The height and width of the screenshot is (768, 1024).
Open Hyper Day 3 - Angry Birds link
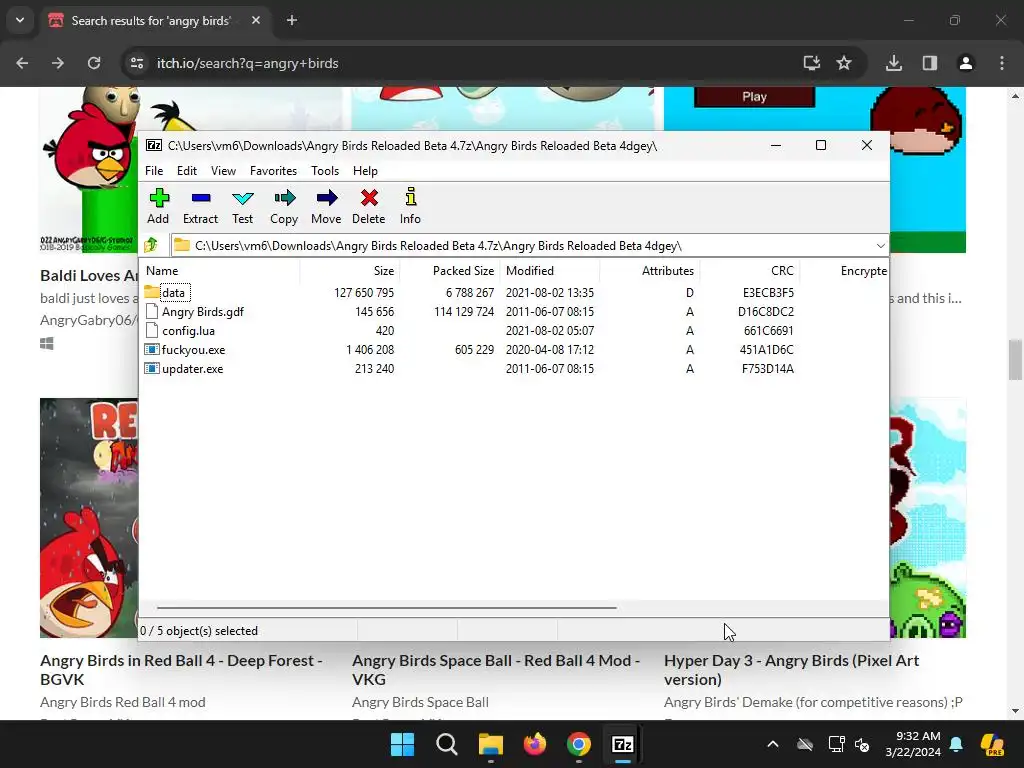pos(792,669)
